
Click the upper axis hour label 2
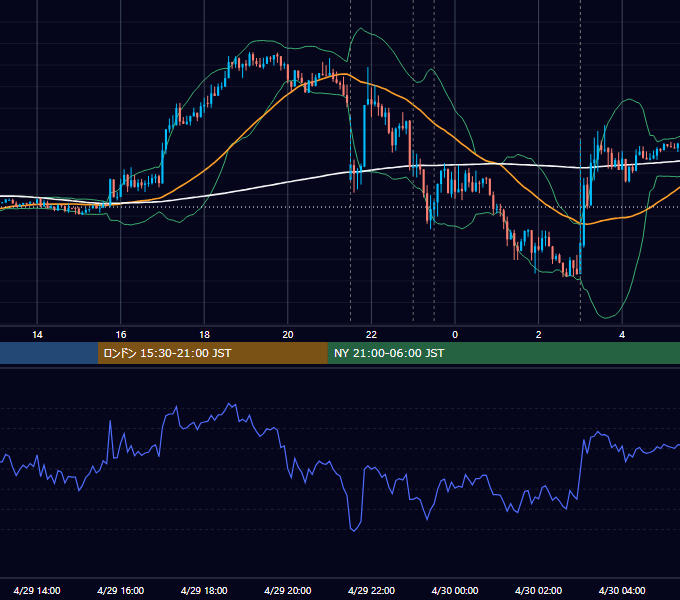(x=538, y=335)
